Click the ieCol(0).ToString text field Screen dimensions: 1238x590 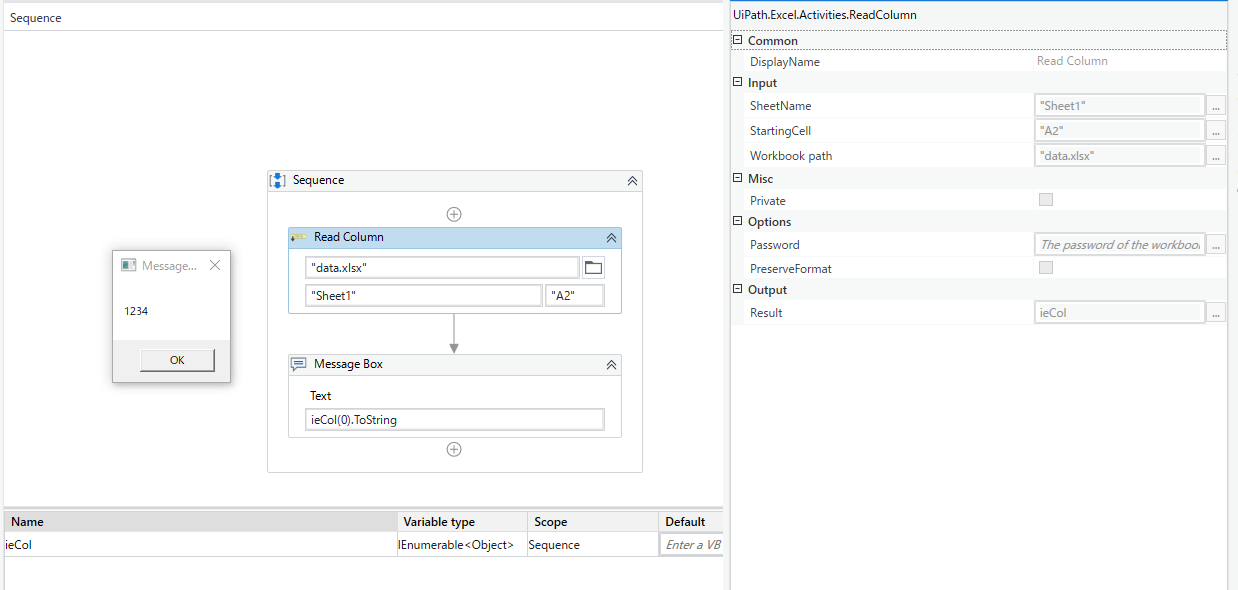tap(454, 419)
